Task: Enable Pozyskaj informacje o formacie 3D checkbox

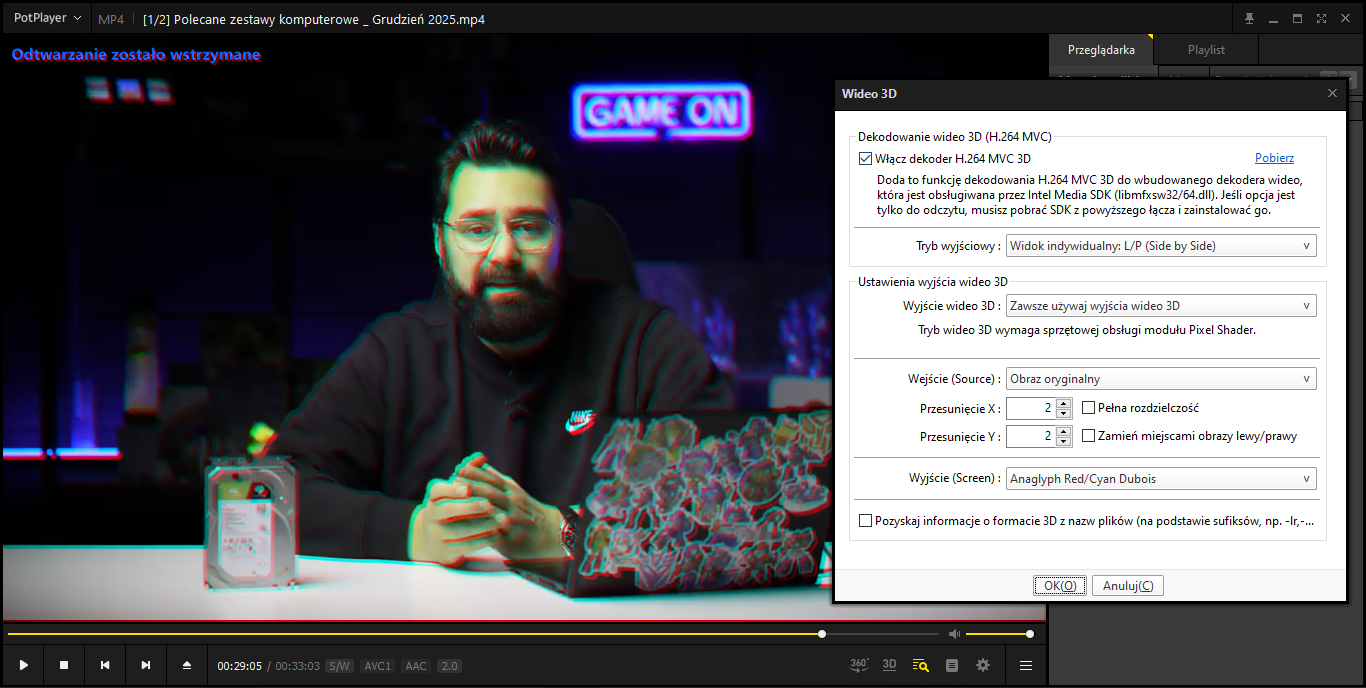Action: coord(866,521)
